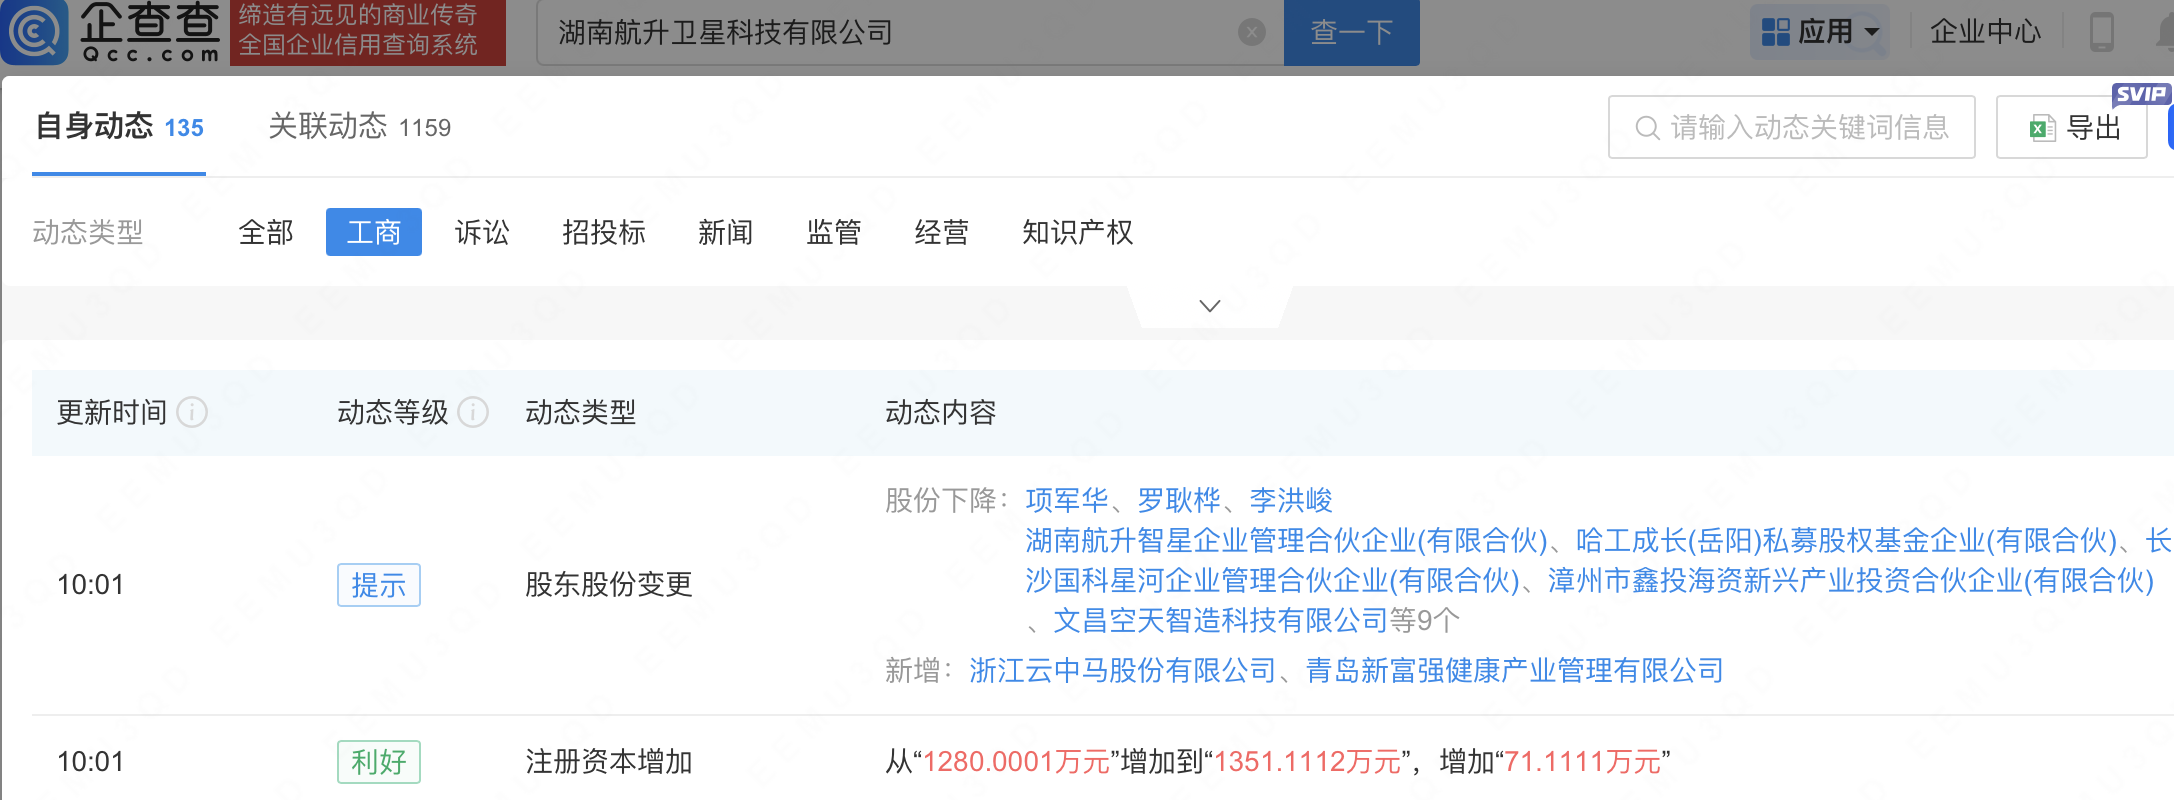Filter by 全部 type
2174x800 pixels.
(266, 232)
